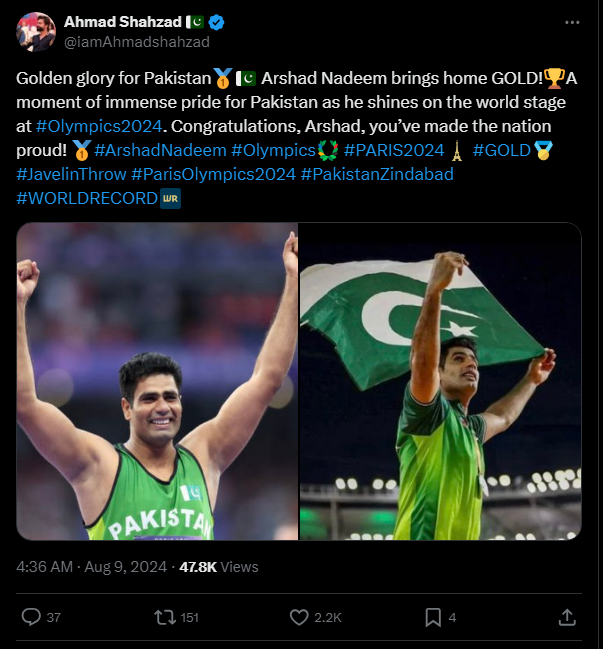Open the @iamAhmadshahzad handle link
Viewport: 603px width, 649px height.
[137, 41]
